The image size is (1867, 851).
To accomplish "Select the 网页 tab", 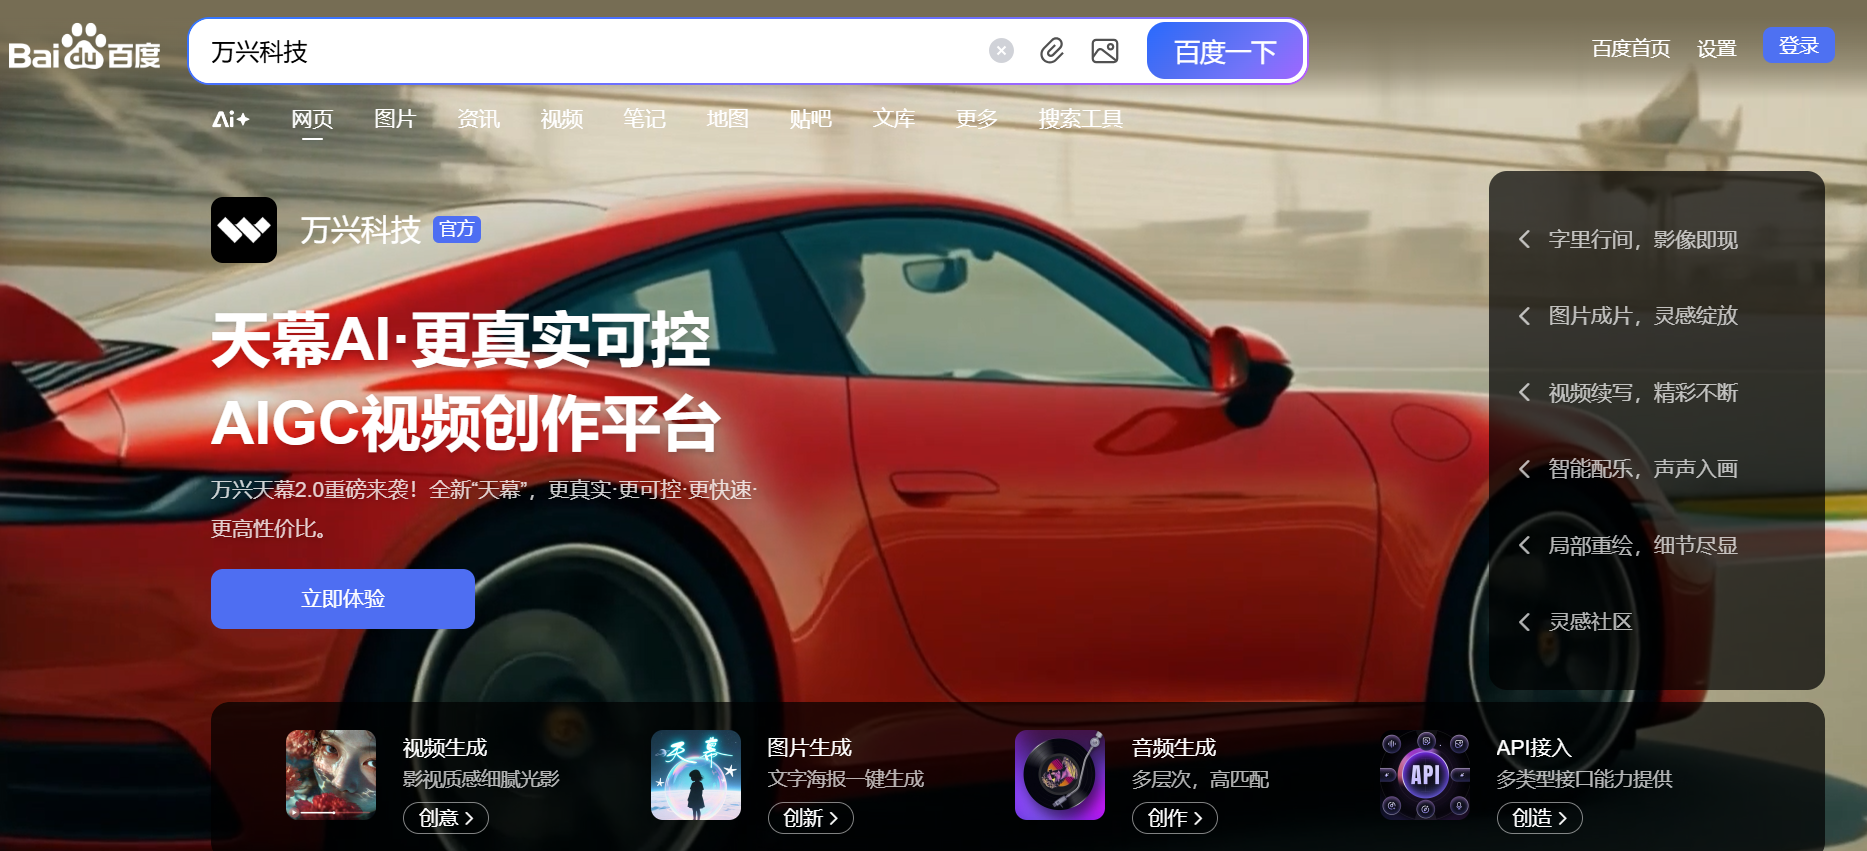I will pos(312,119).
